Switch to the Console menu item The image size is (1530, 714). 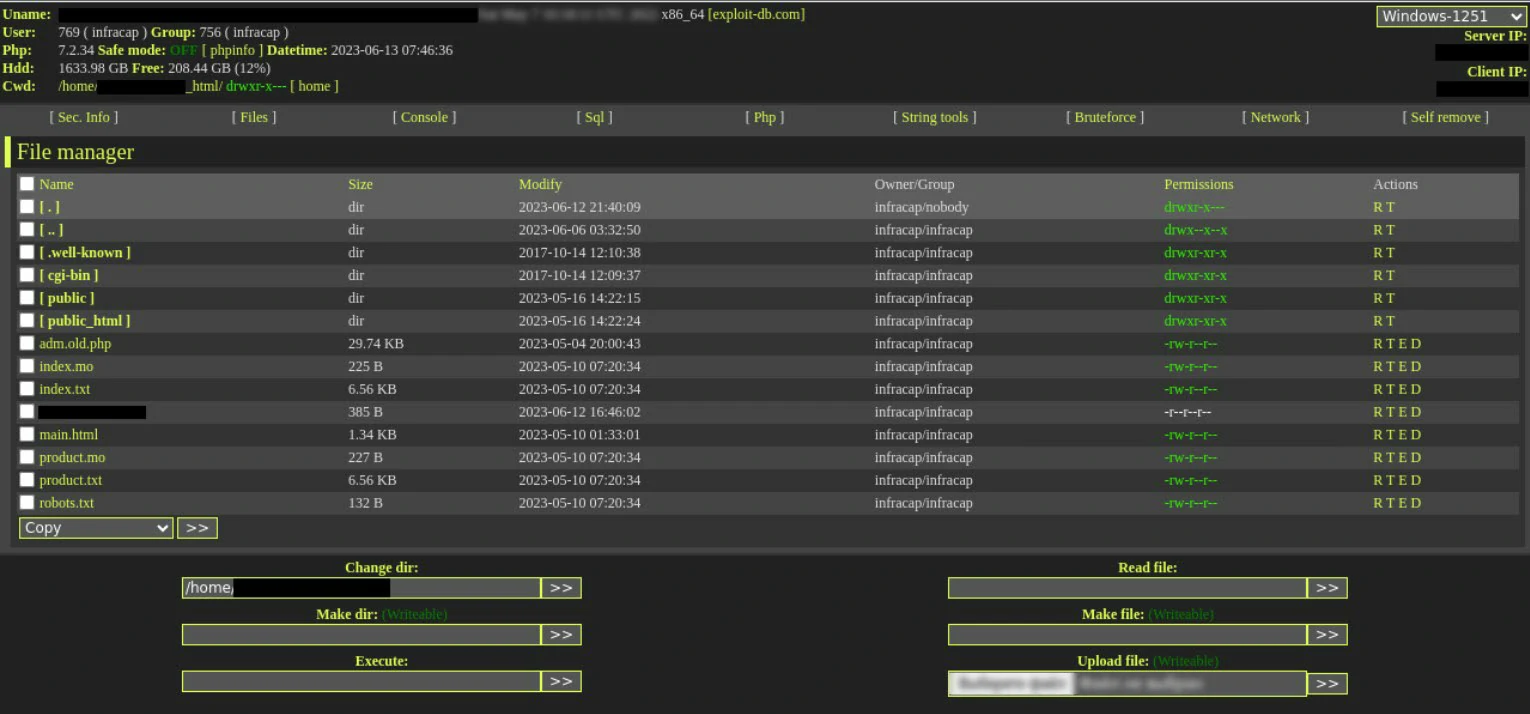[424, 117]
